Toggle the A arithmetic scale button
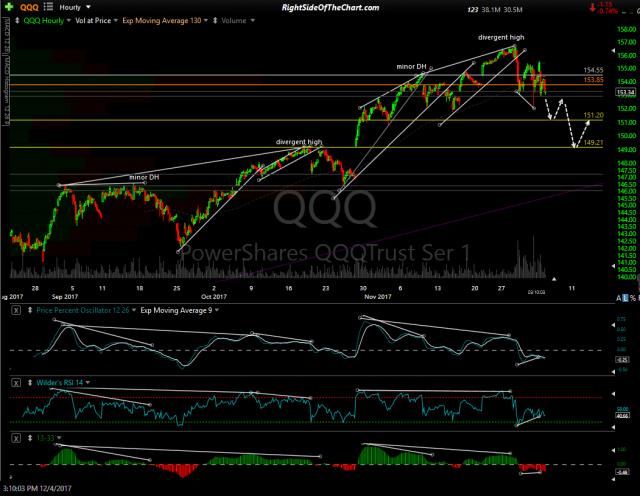The image size is (640, 496). click(619, 298)
